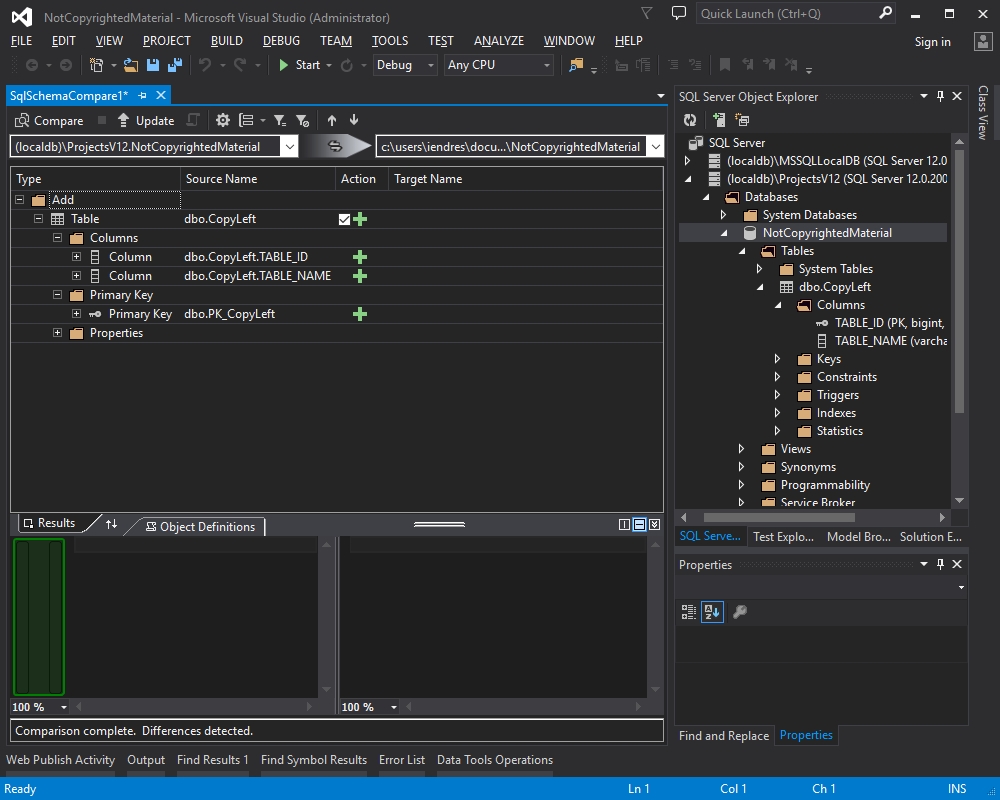Uncheck the dbo.CopyLeft action checkbox

tap(344, 219)
